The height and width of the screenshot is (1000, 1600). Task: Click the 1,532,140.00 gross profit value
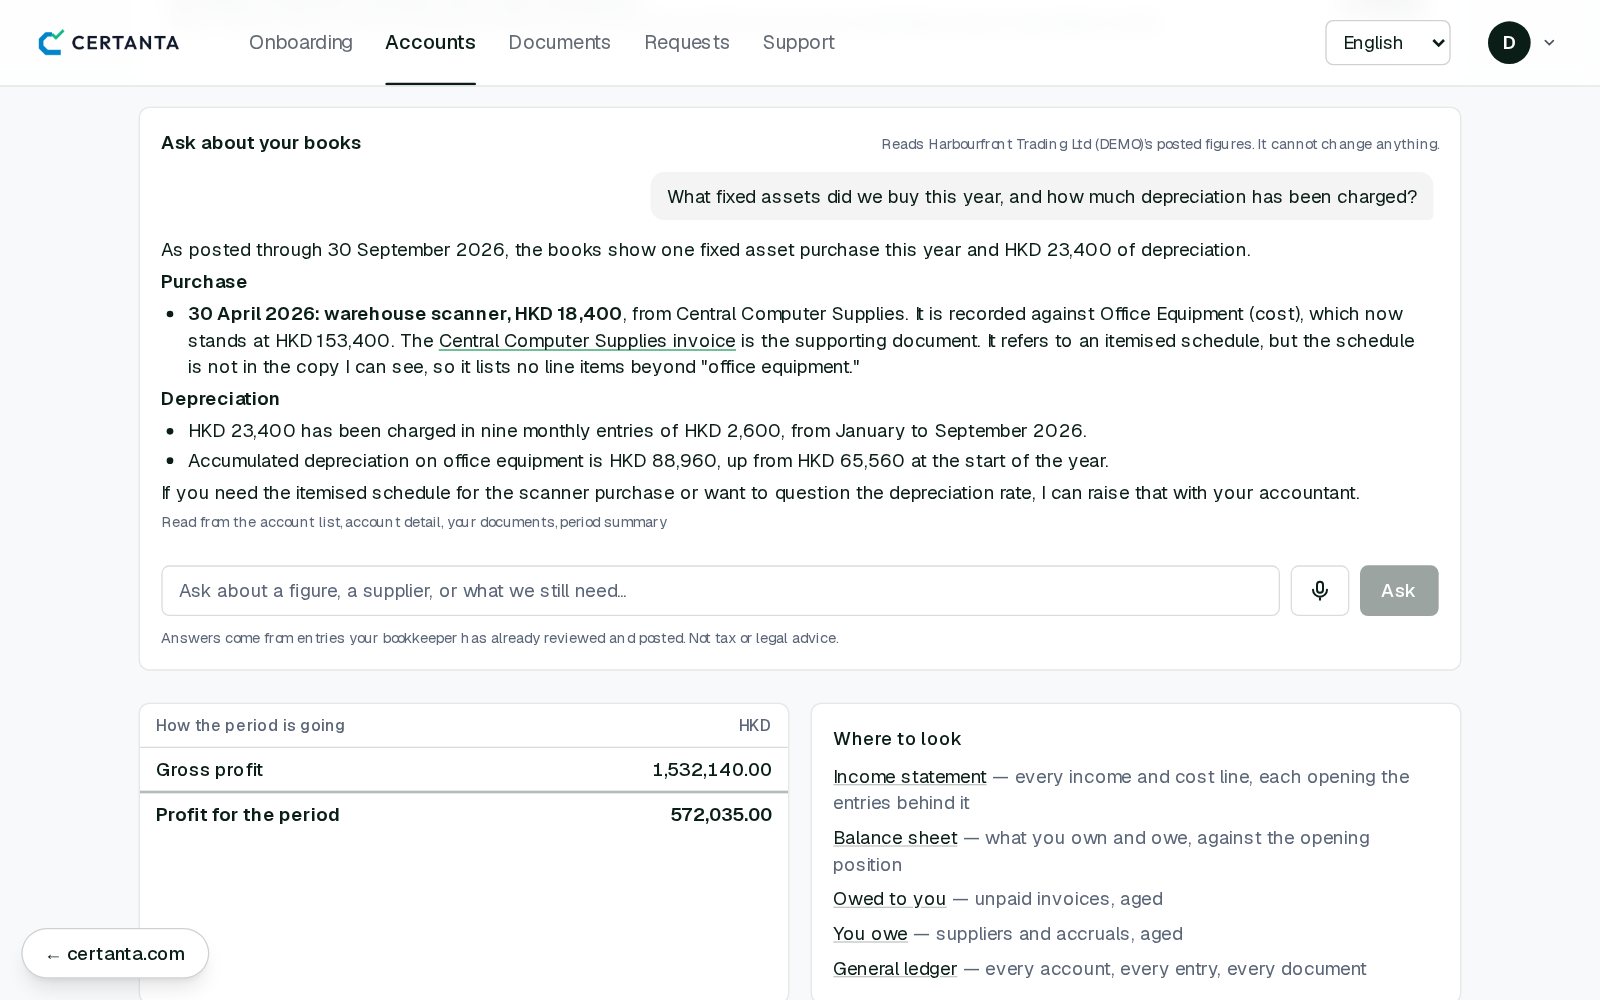pyautogui.click(x=712, y=769)
